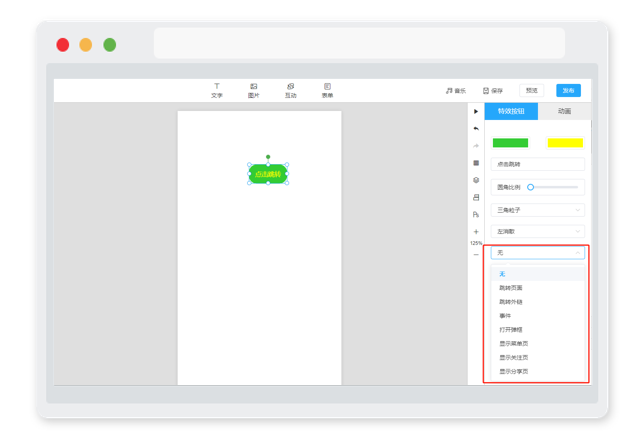Click the redo arrow icon
Image resolution: width=640 pixels, height=440 pixels.
pyautogui.click(x=476, y=146)
